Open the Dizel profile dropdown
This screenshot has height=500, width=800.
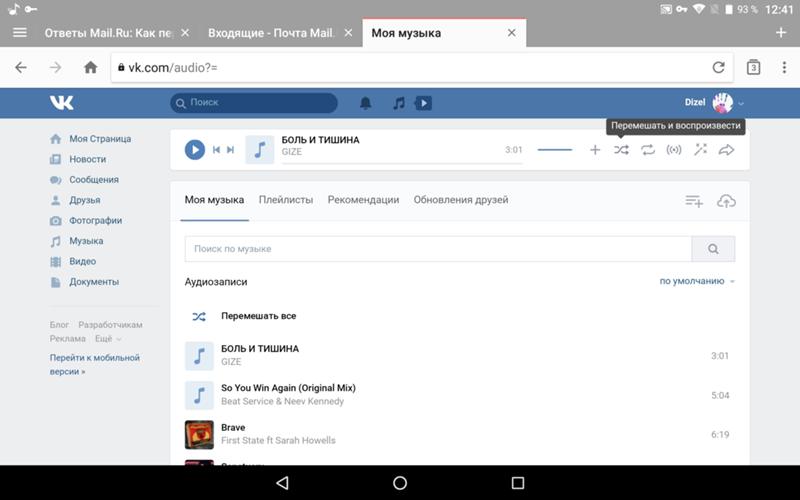coord(714,103)
